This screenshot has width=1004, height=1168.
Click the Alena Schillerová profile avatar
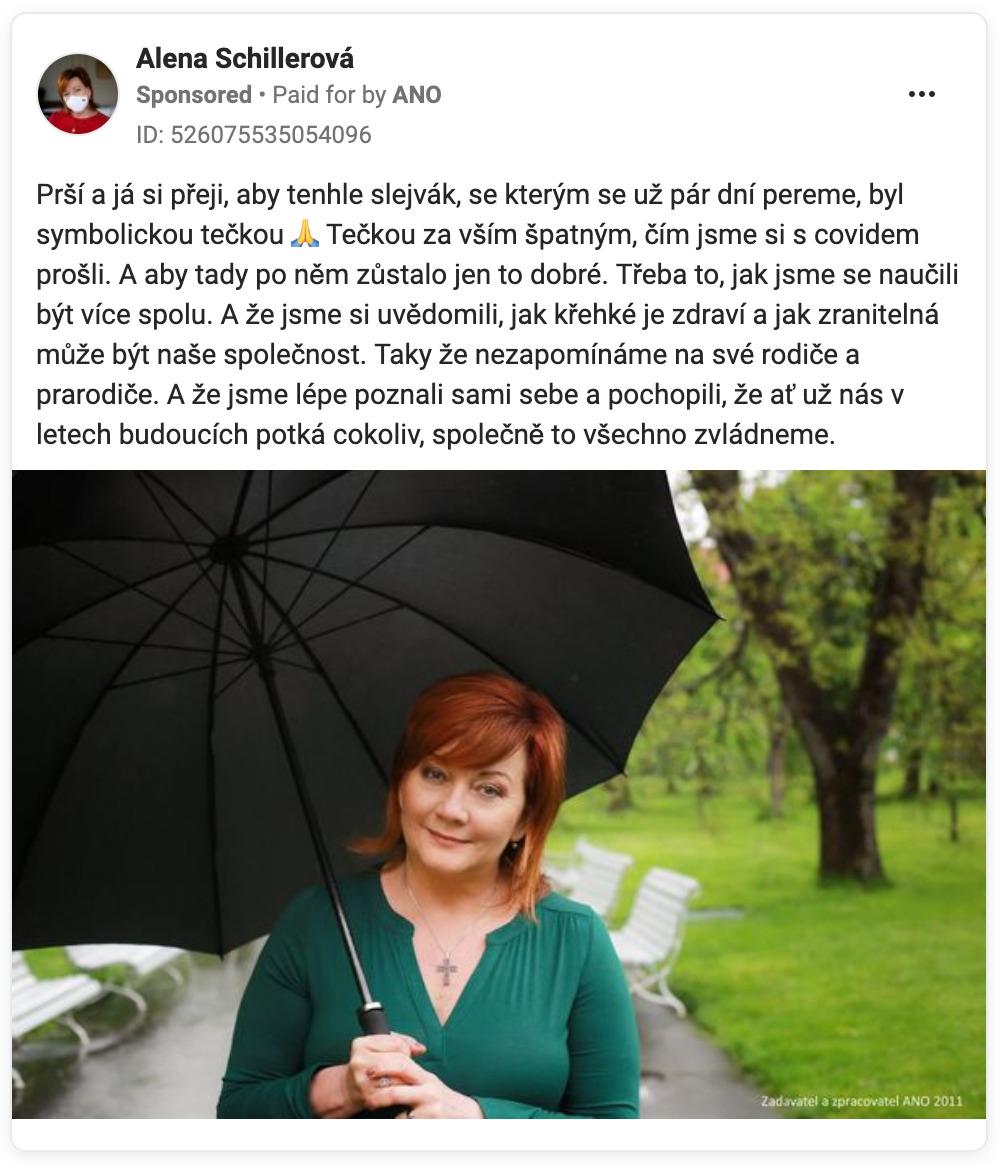point(78,94)
